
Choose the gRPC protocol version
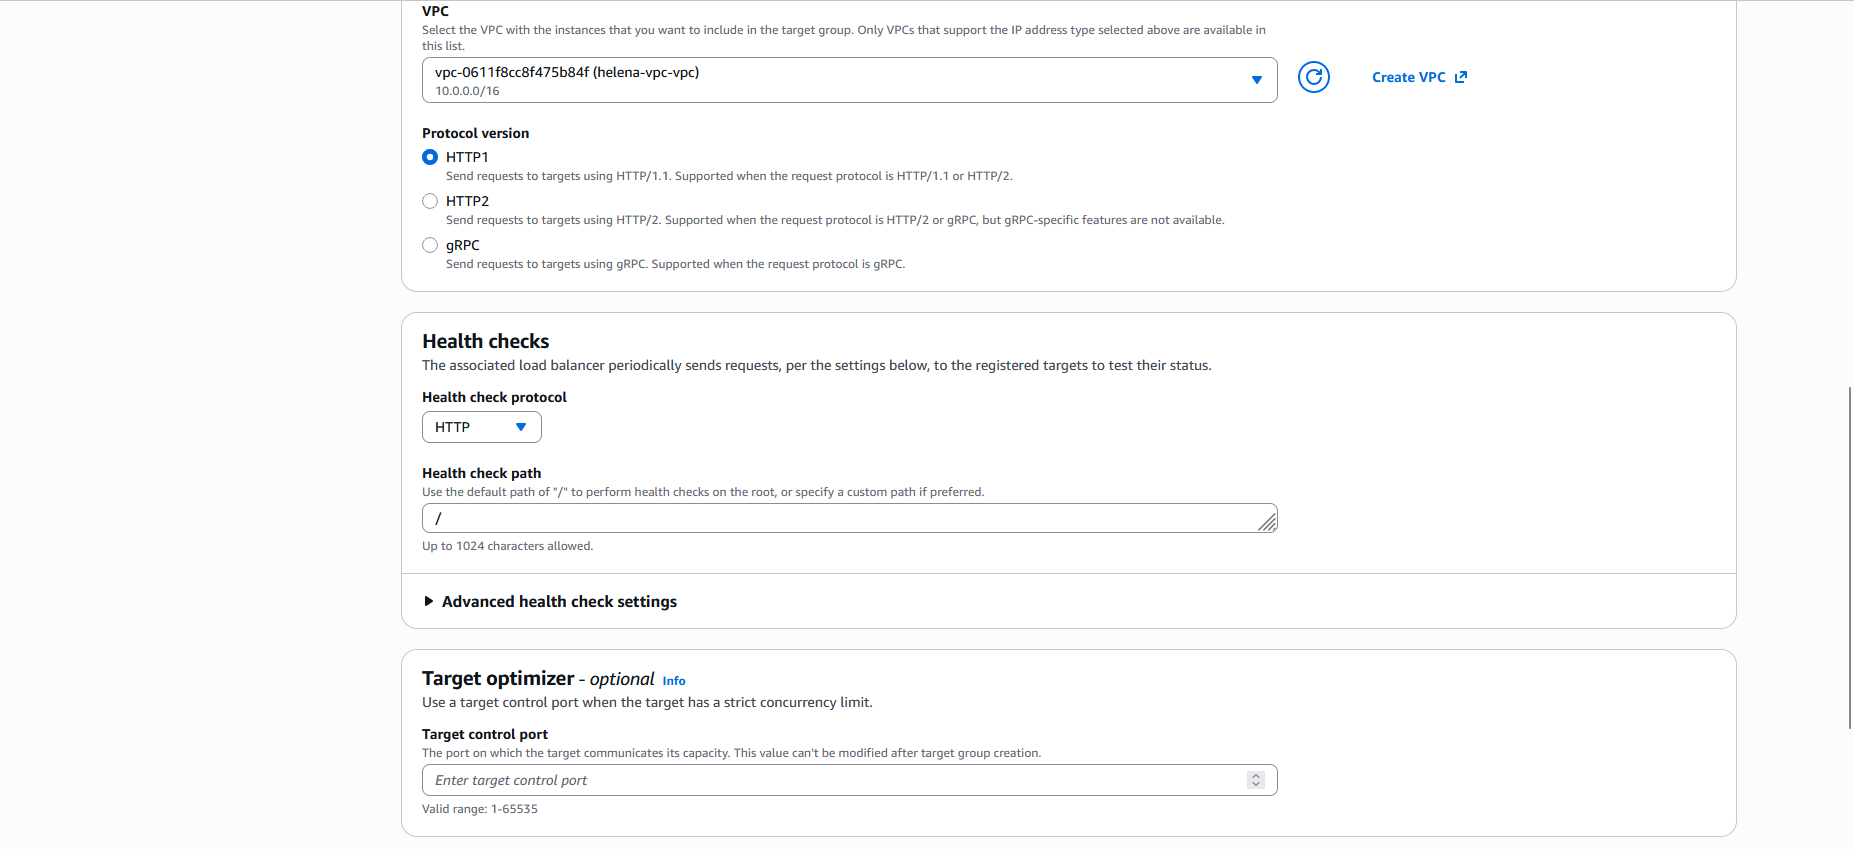[430, 245]
